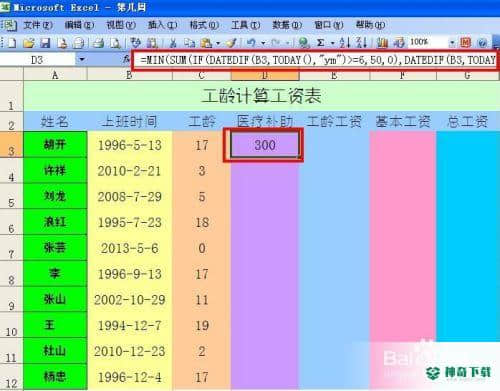The height and width of the screenshot is (391, 500).
Task: Click the Print icon in toolbar
Action: 98,43
